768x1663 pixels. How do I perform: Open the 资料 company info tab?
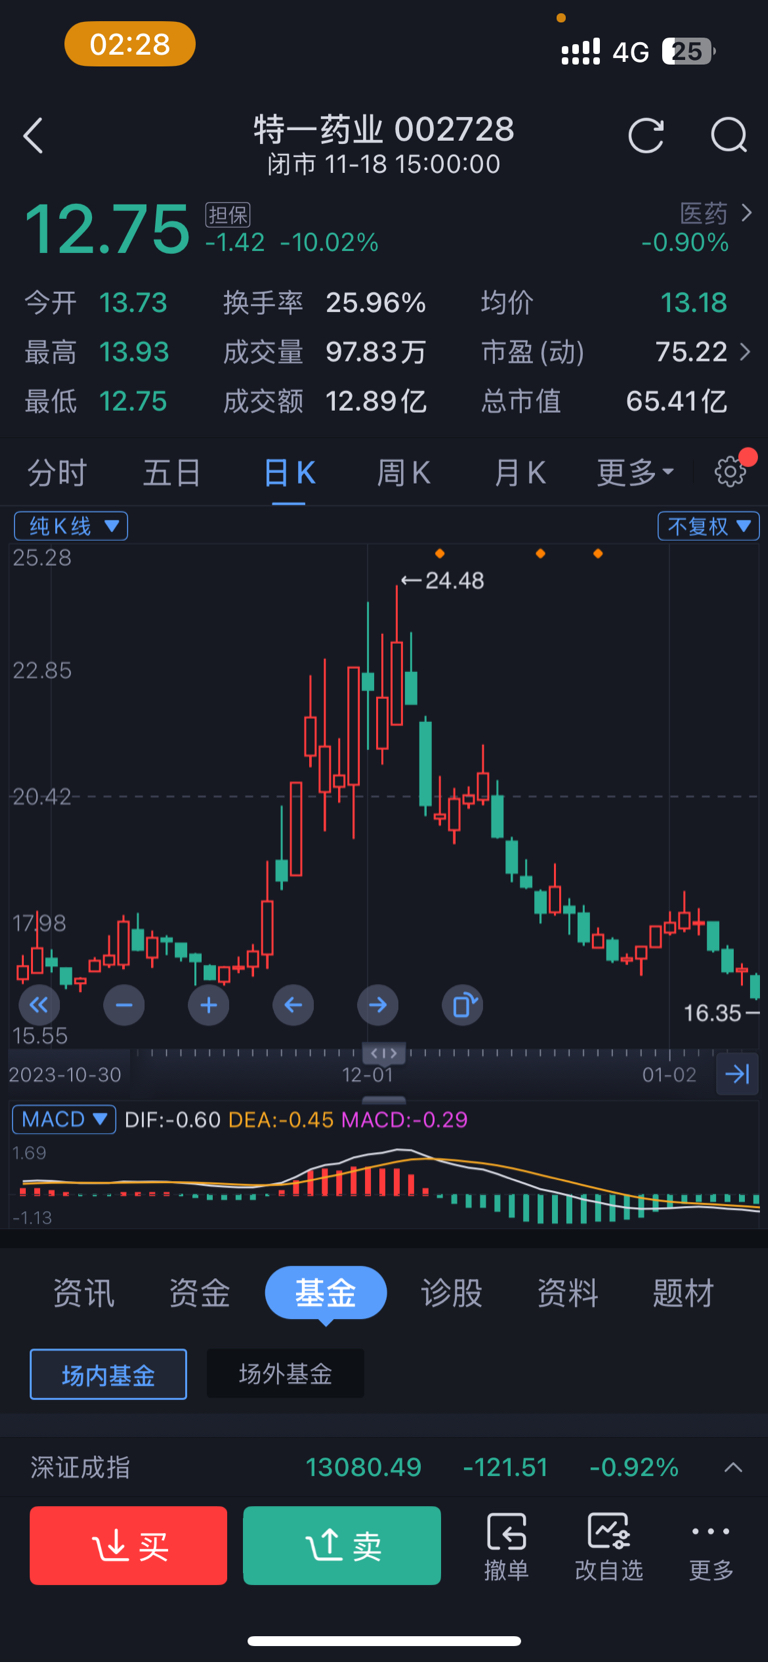click(568, 1293)
